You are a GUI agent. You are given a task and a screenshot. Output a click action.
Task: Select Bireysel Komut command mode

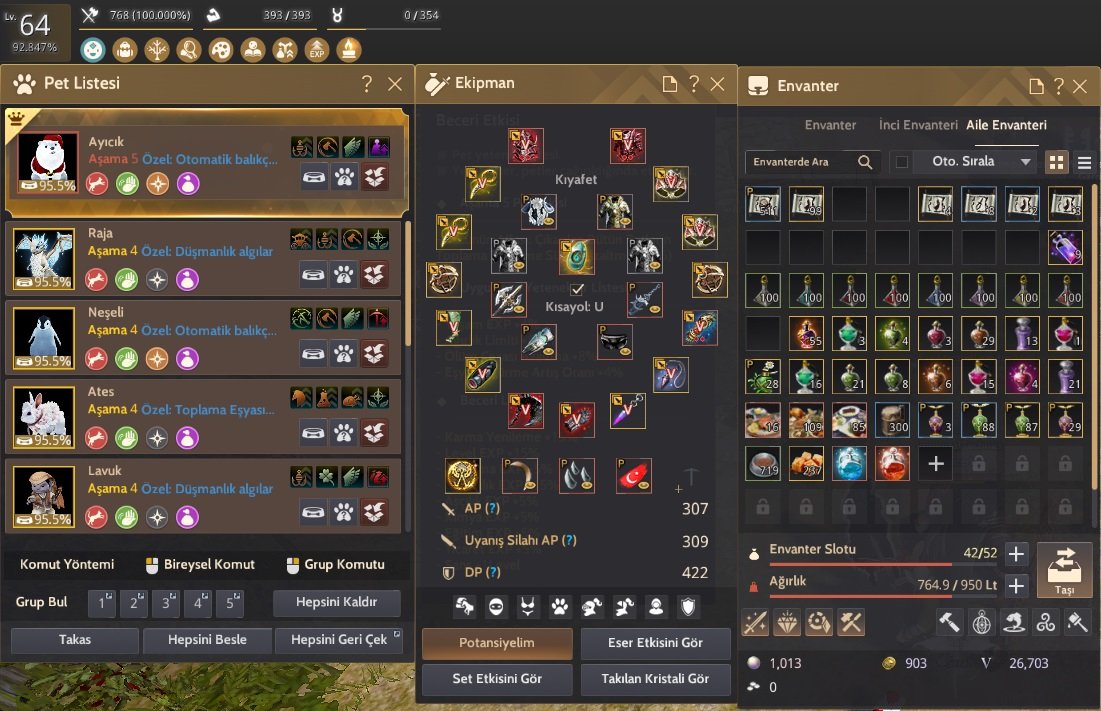tap(200, 564)
